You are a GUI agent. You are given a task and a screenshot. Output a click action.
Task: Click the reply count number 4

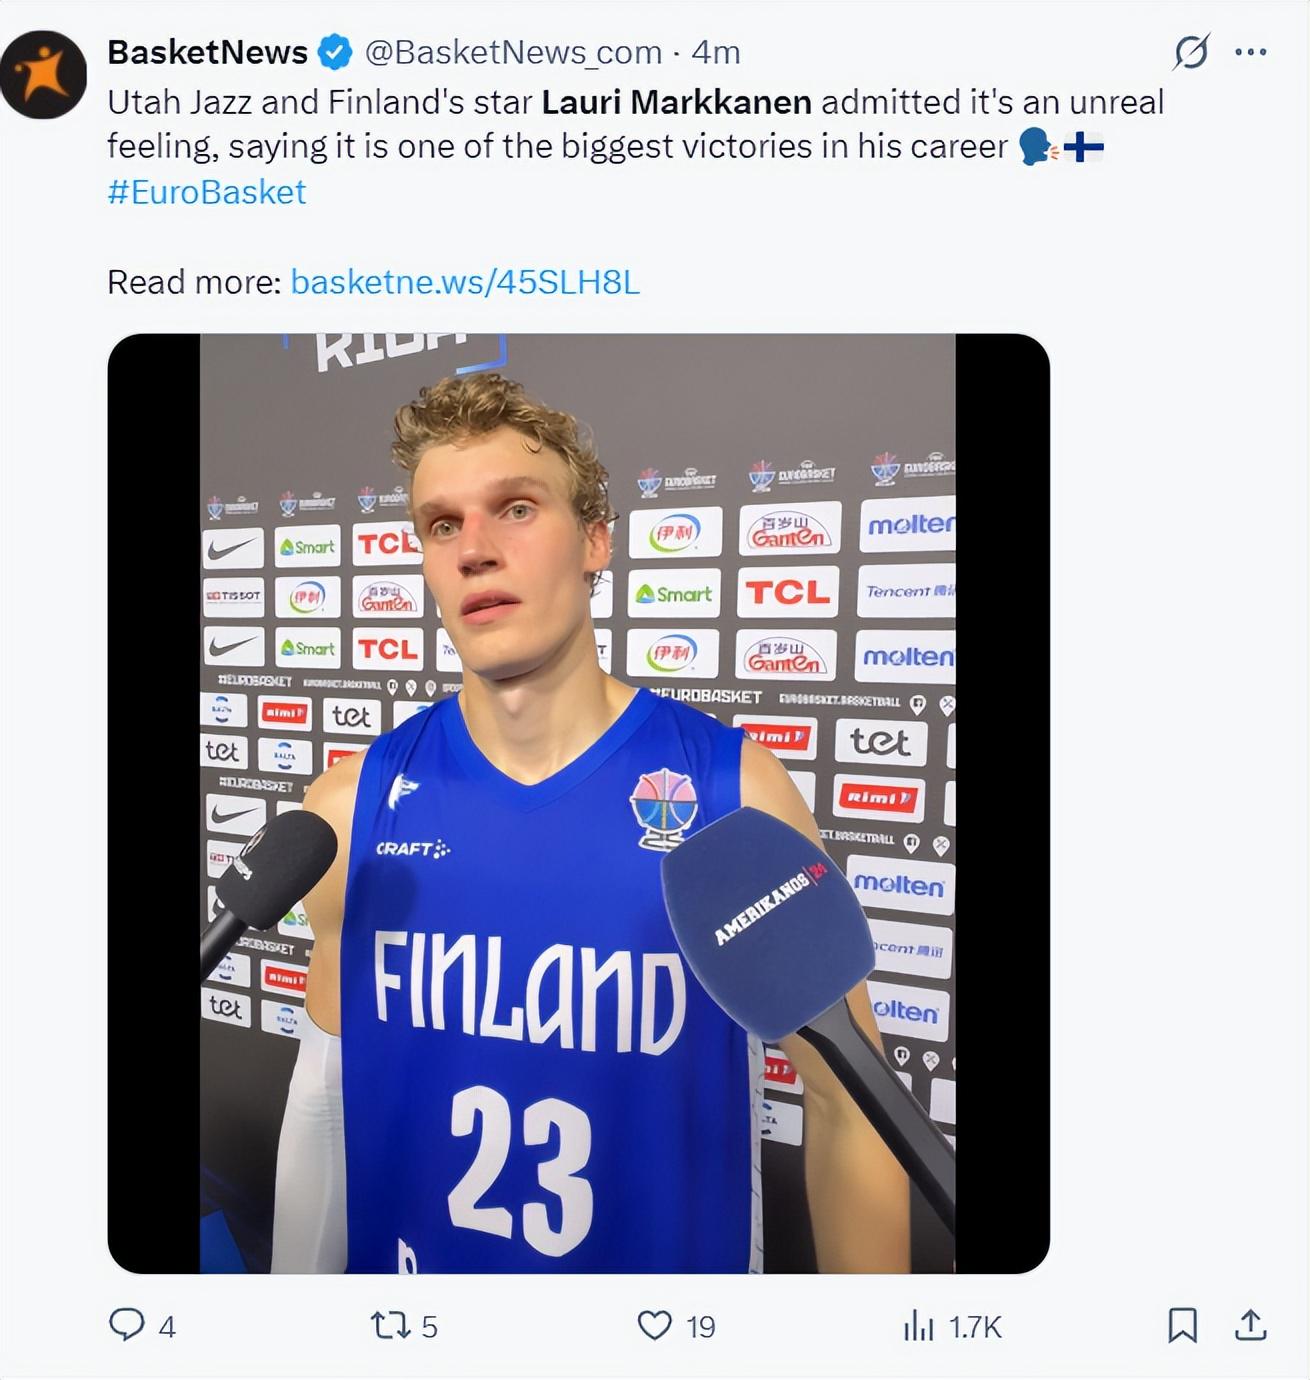click(x=167, y=1327)
